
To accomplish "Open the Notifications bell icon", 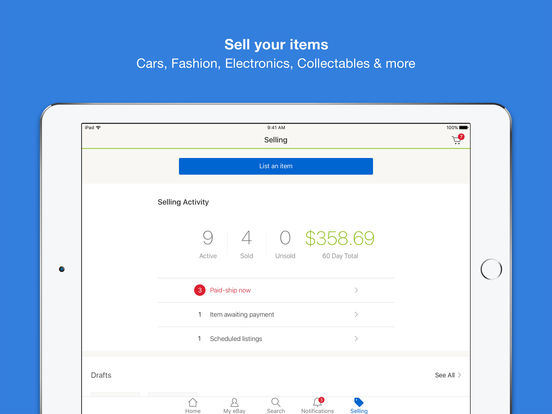I will (318, 402).
